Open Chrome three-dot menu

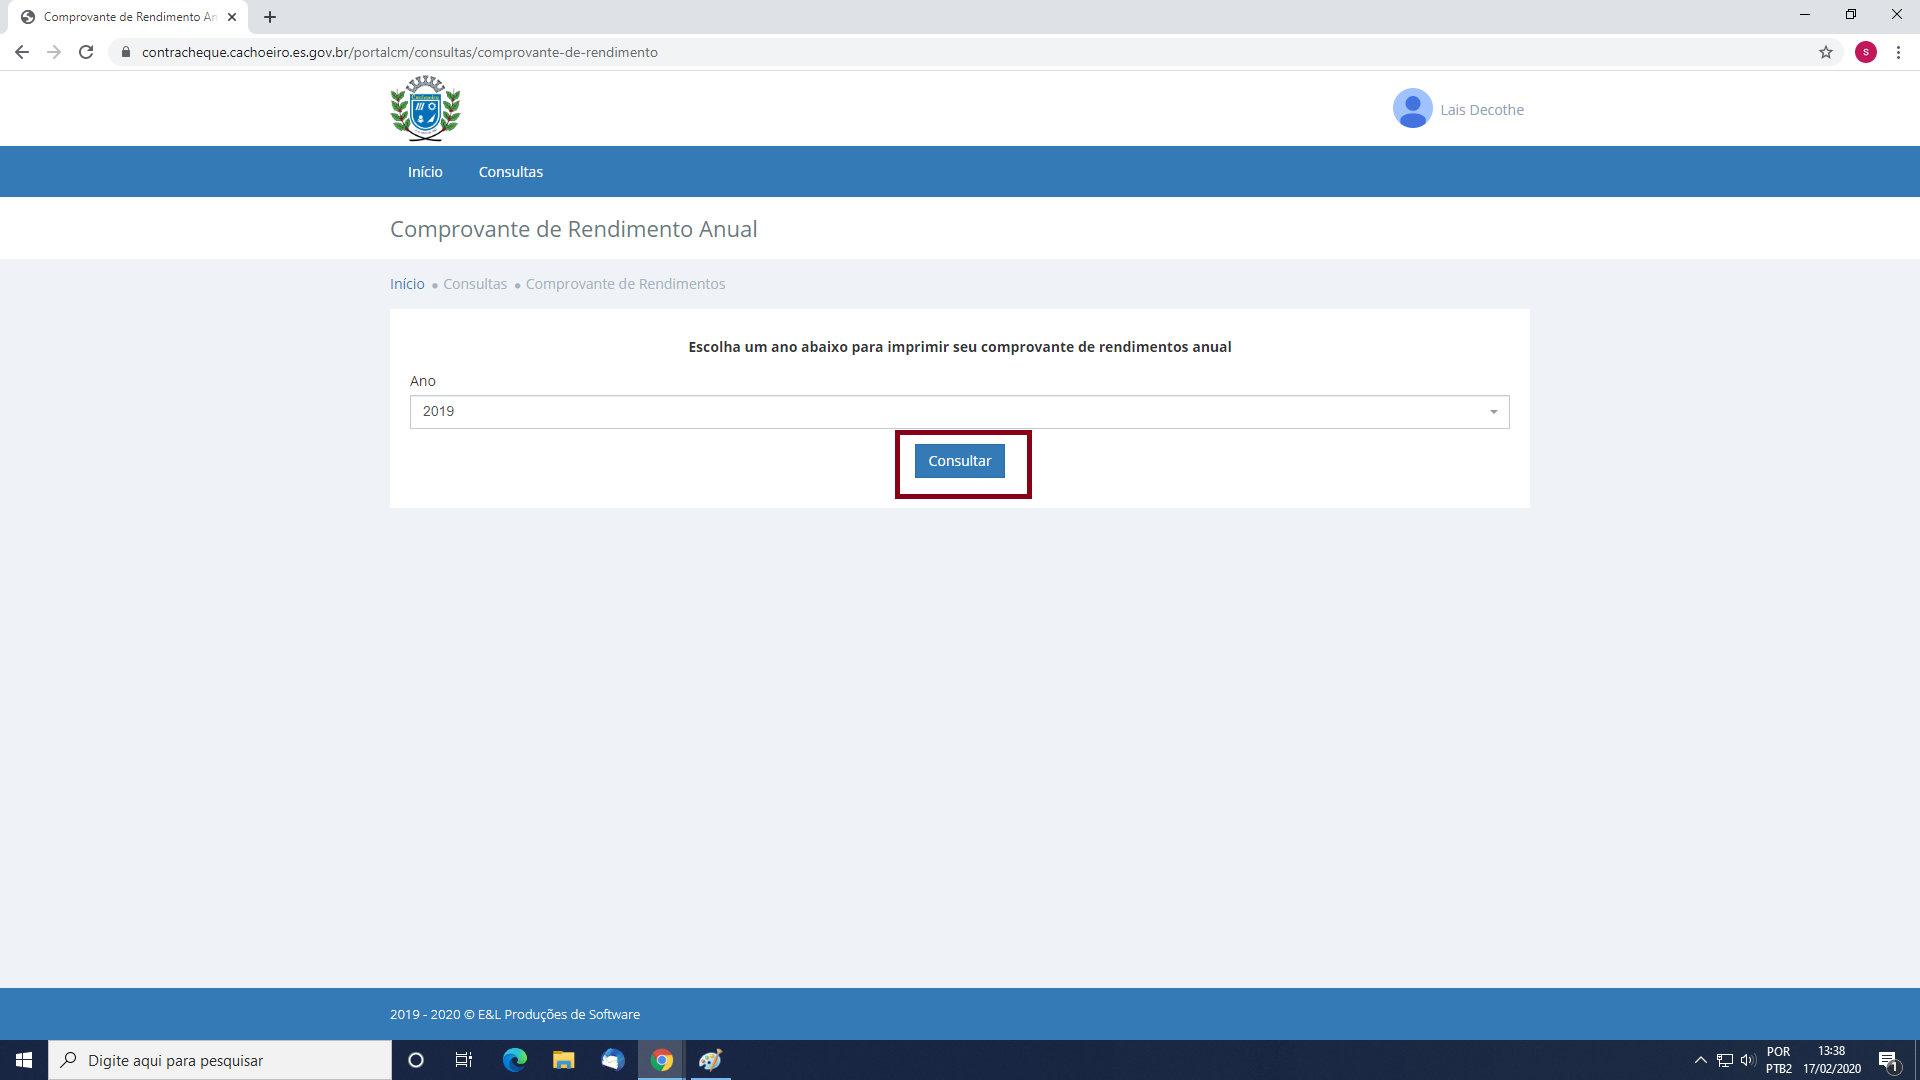(x=1898, y=52)
